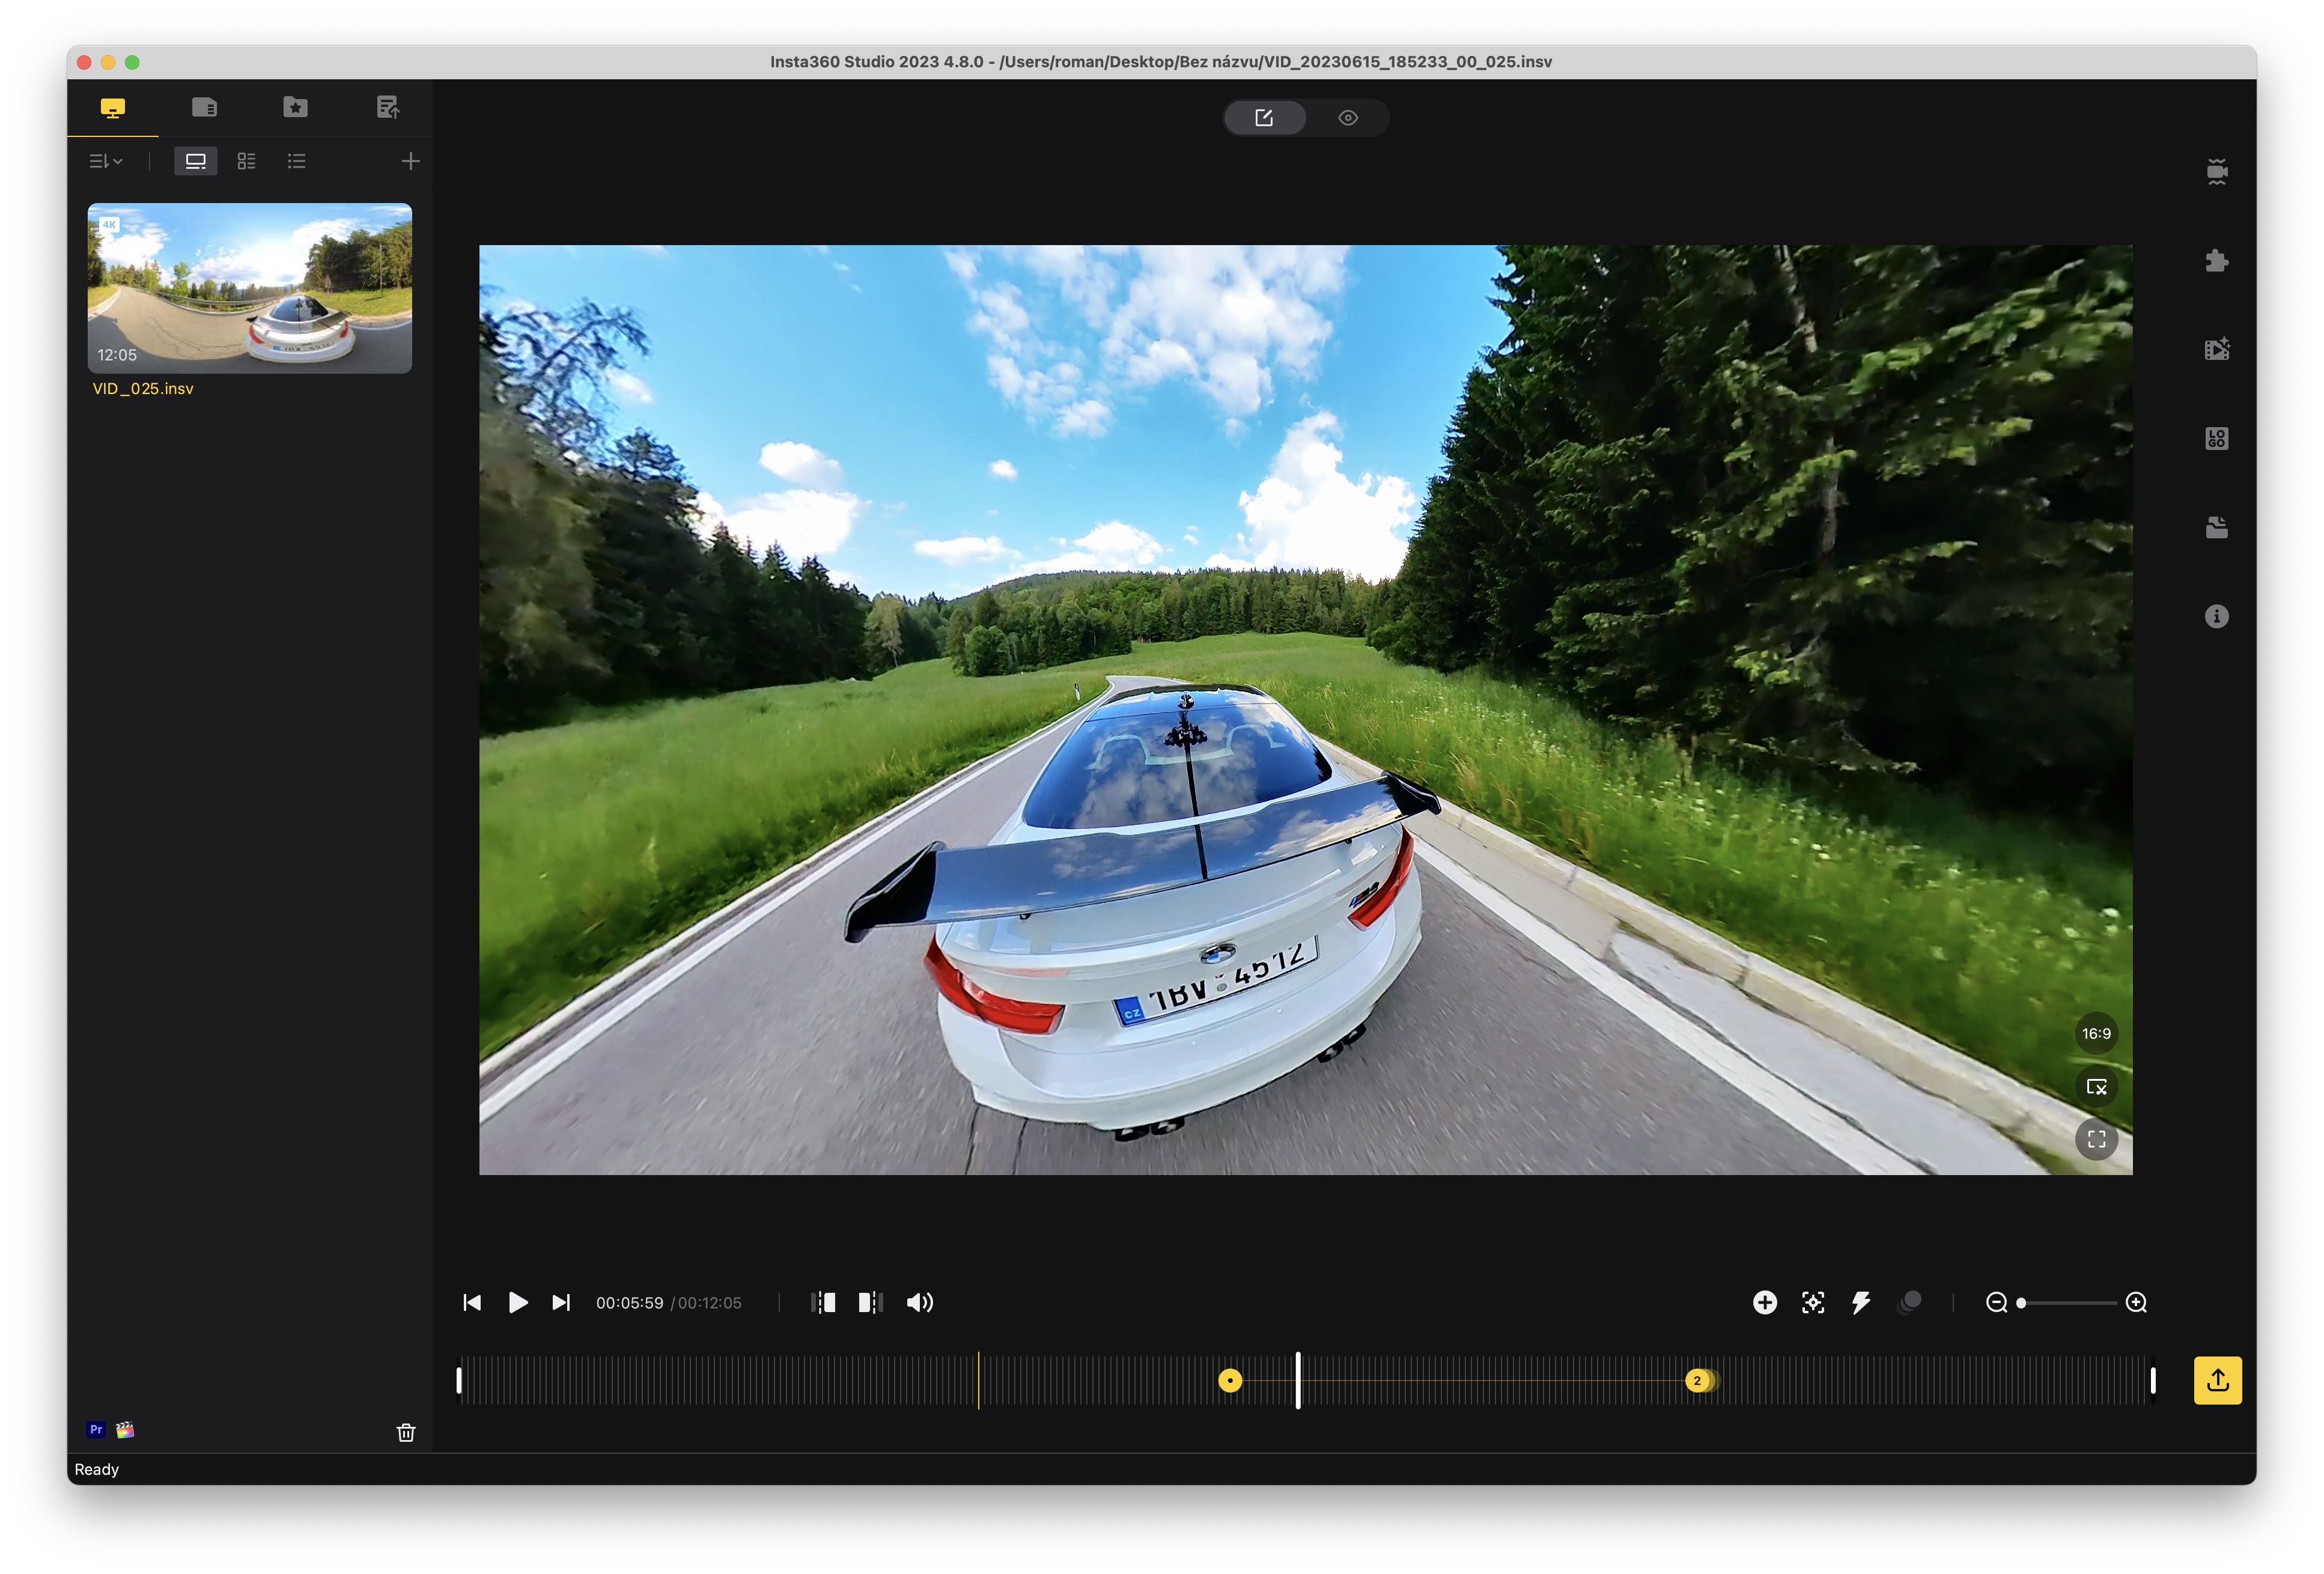Open the stitching settings camera icon
The image size is (2324, 1574).
tap(2216, 172)
